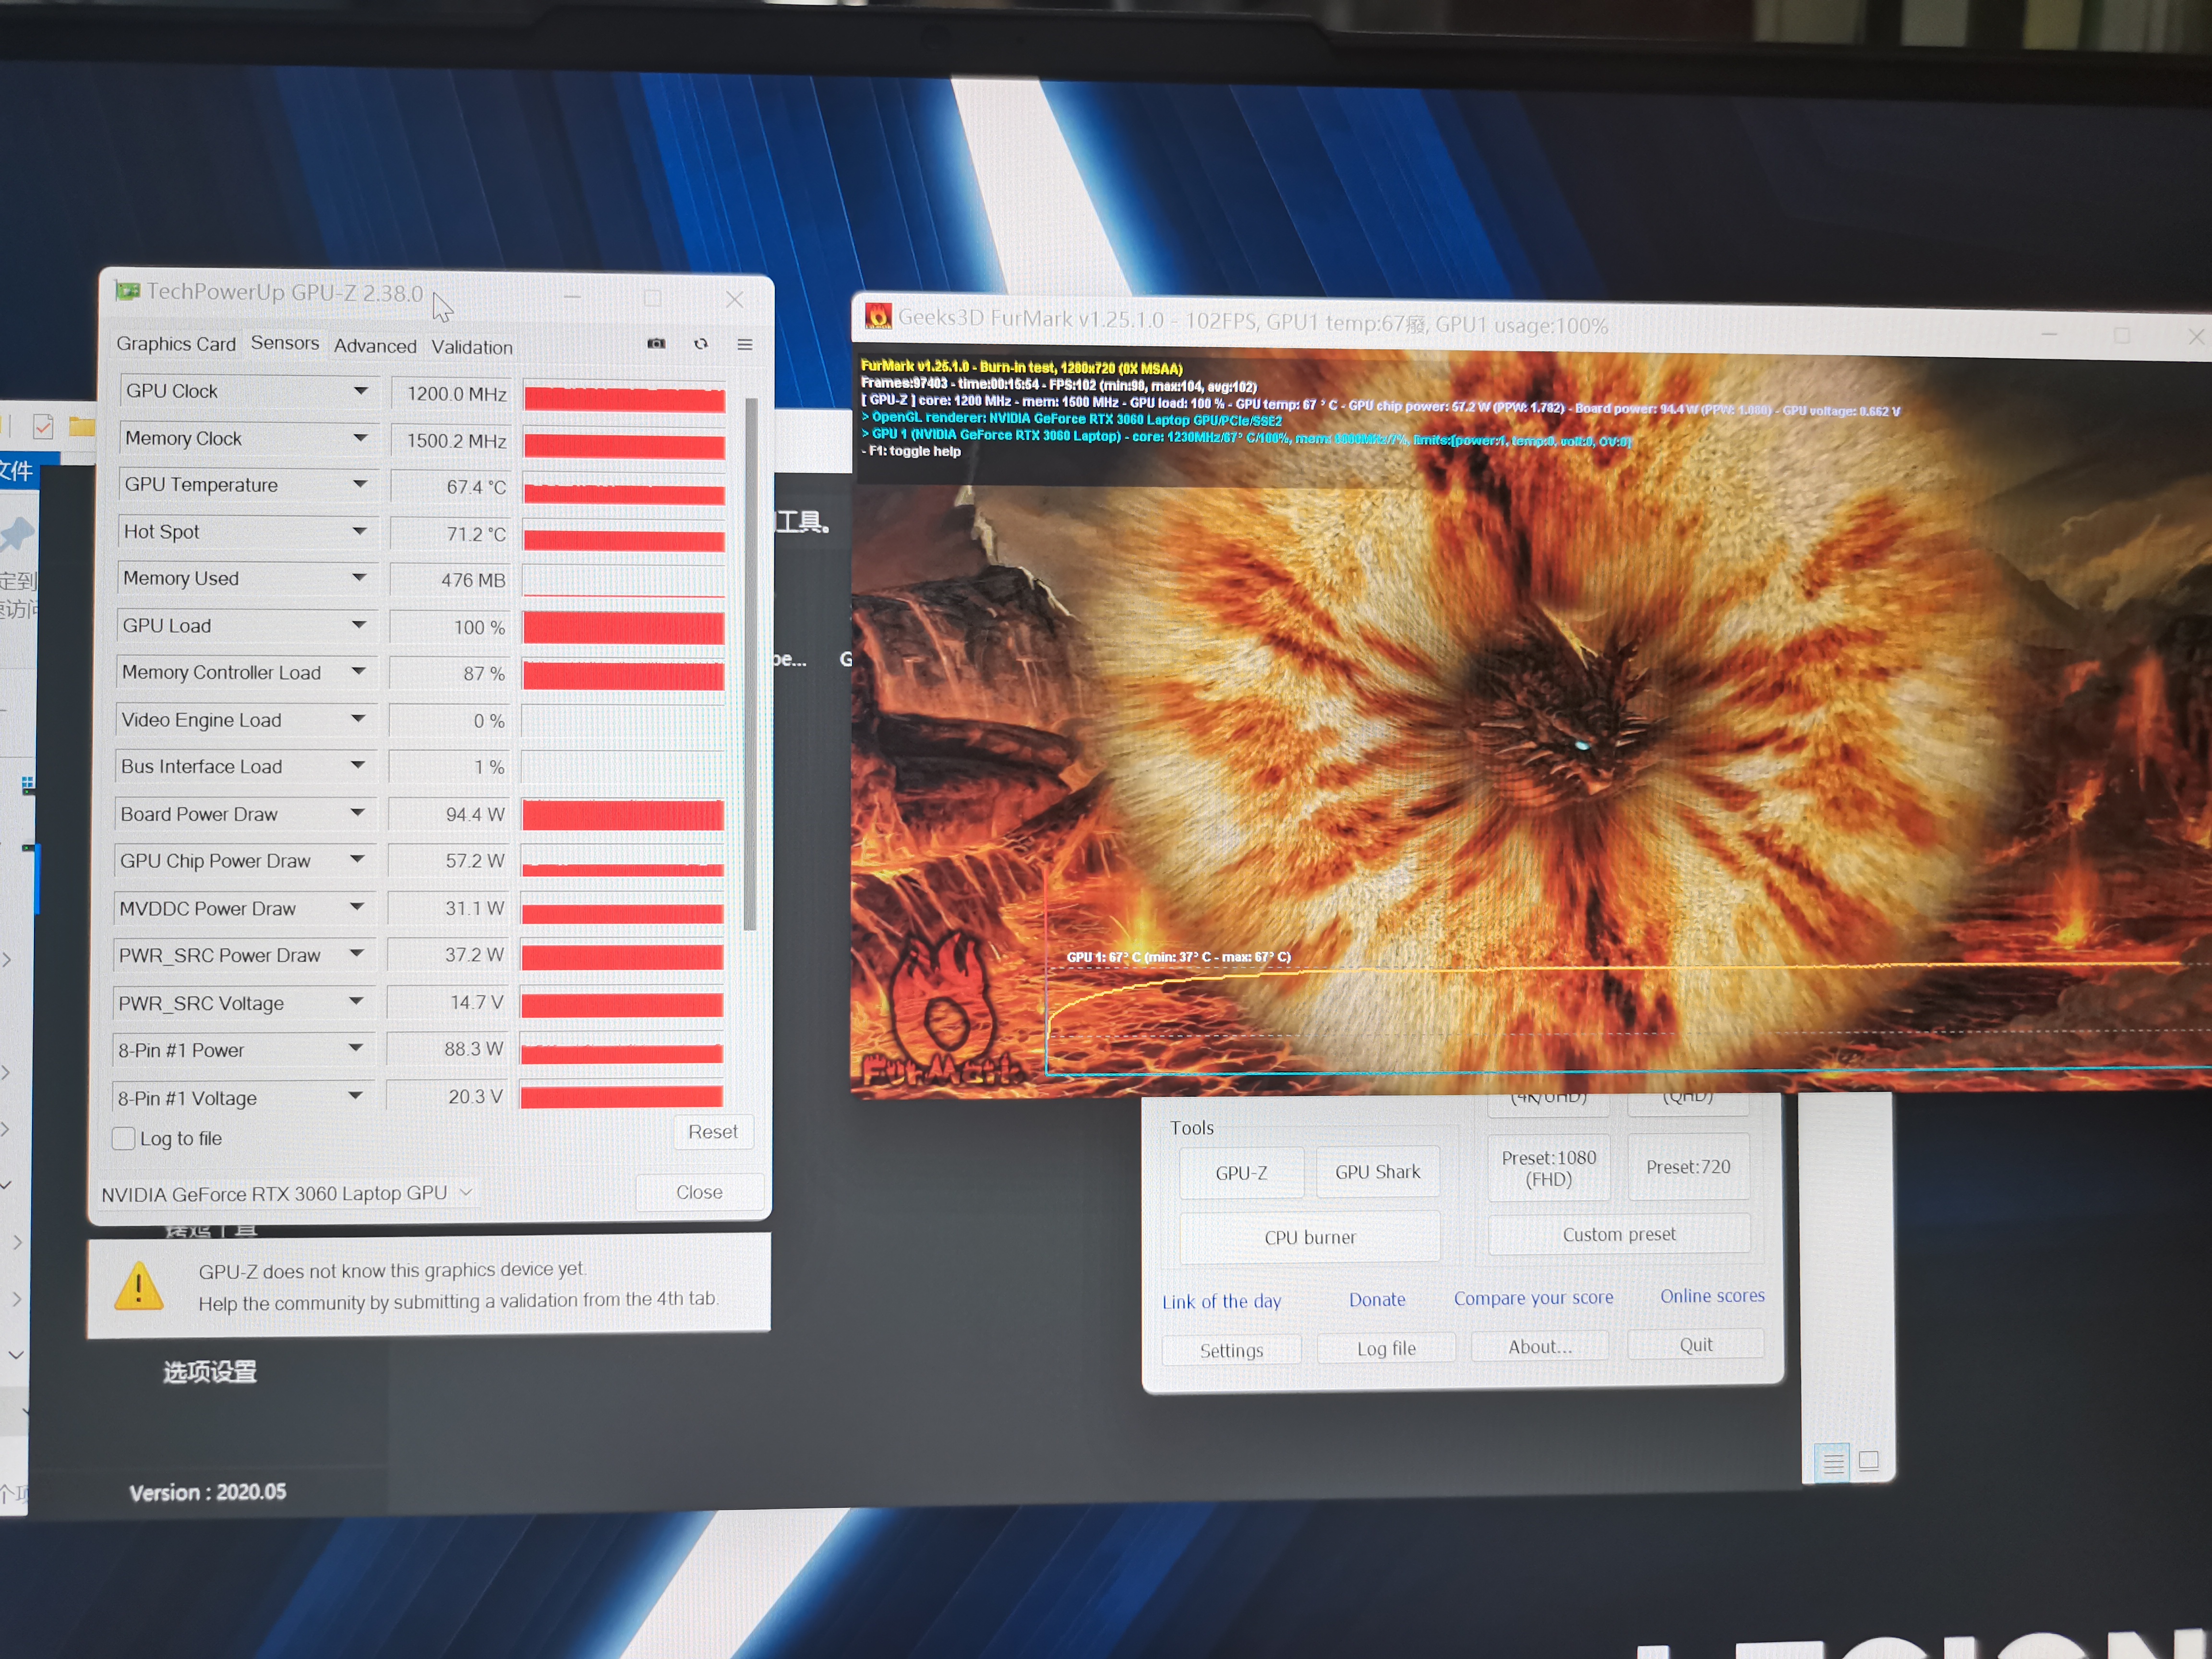The image size is (2212, 1659).
Task: Open the MVDDC Power Draw dropdown
Action: coord(356,906)
